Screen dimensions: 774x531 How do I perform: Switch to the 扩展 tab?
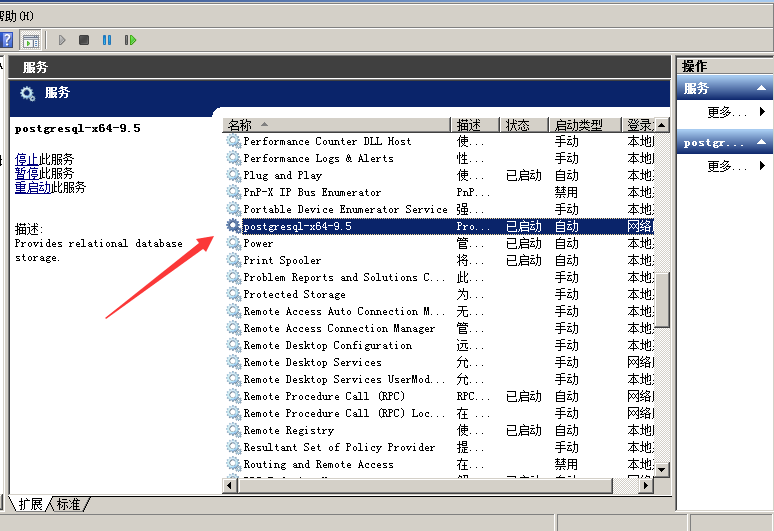click(x=30, y=504)
